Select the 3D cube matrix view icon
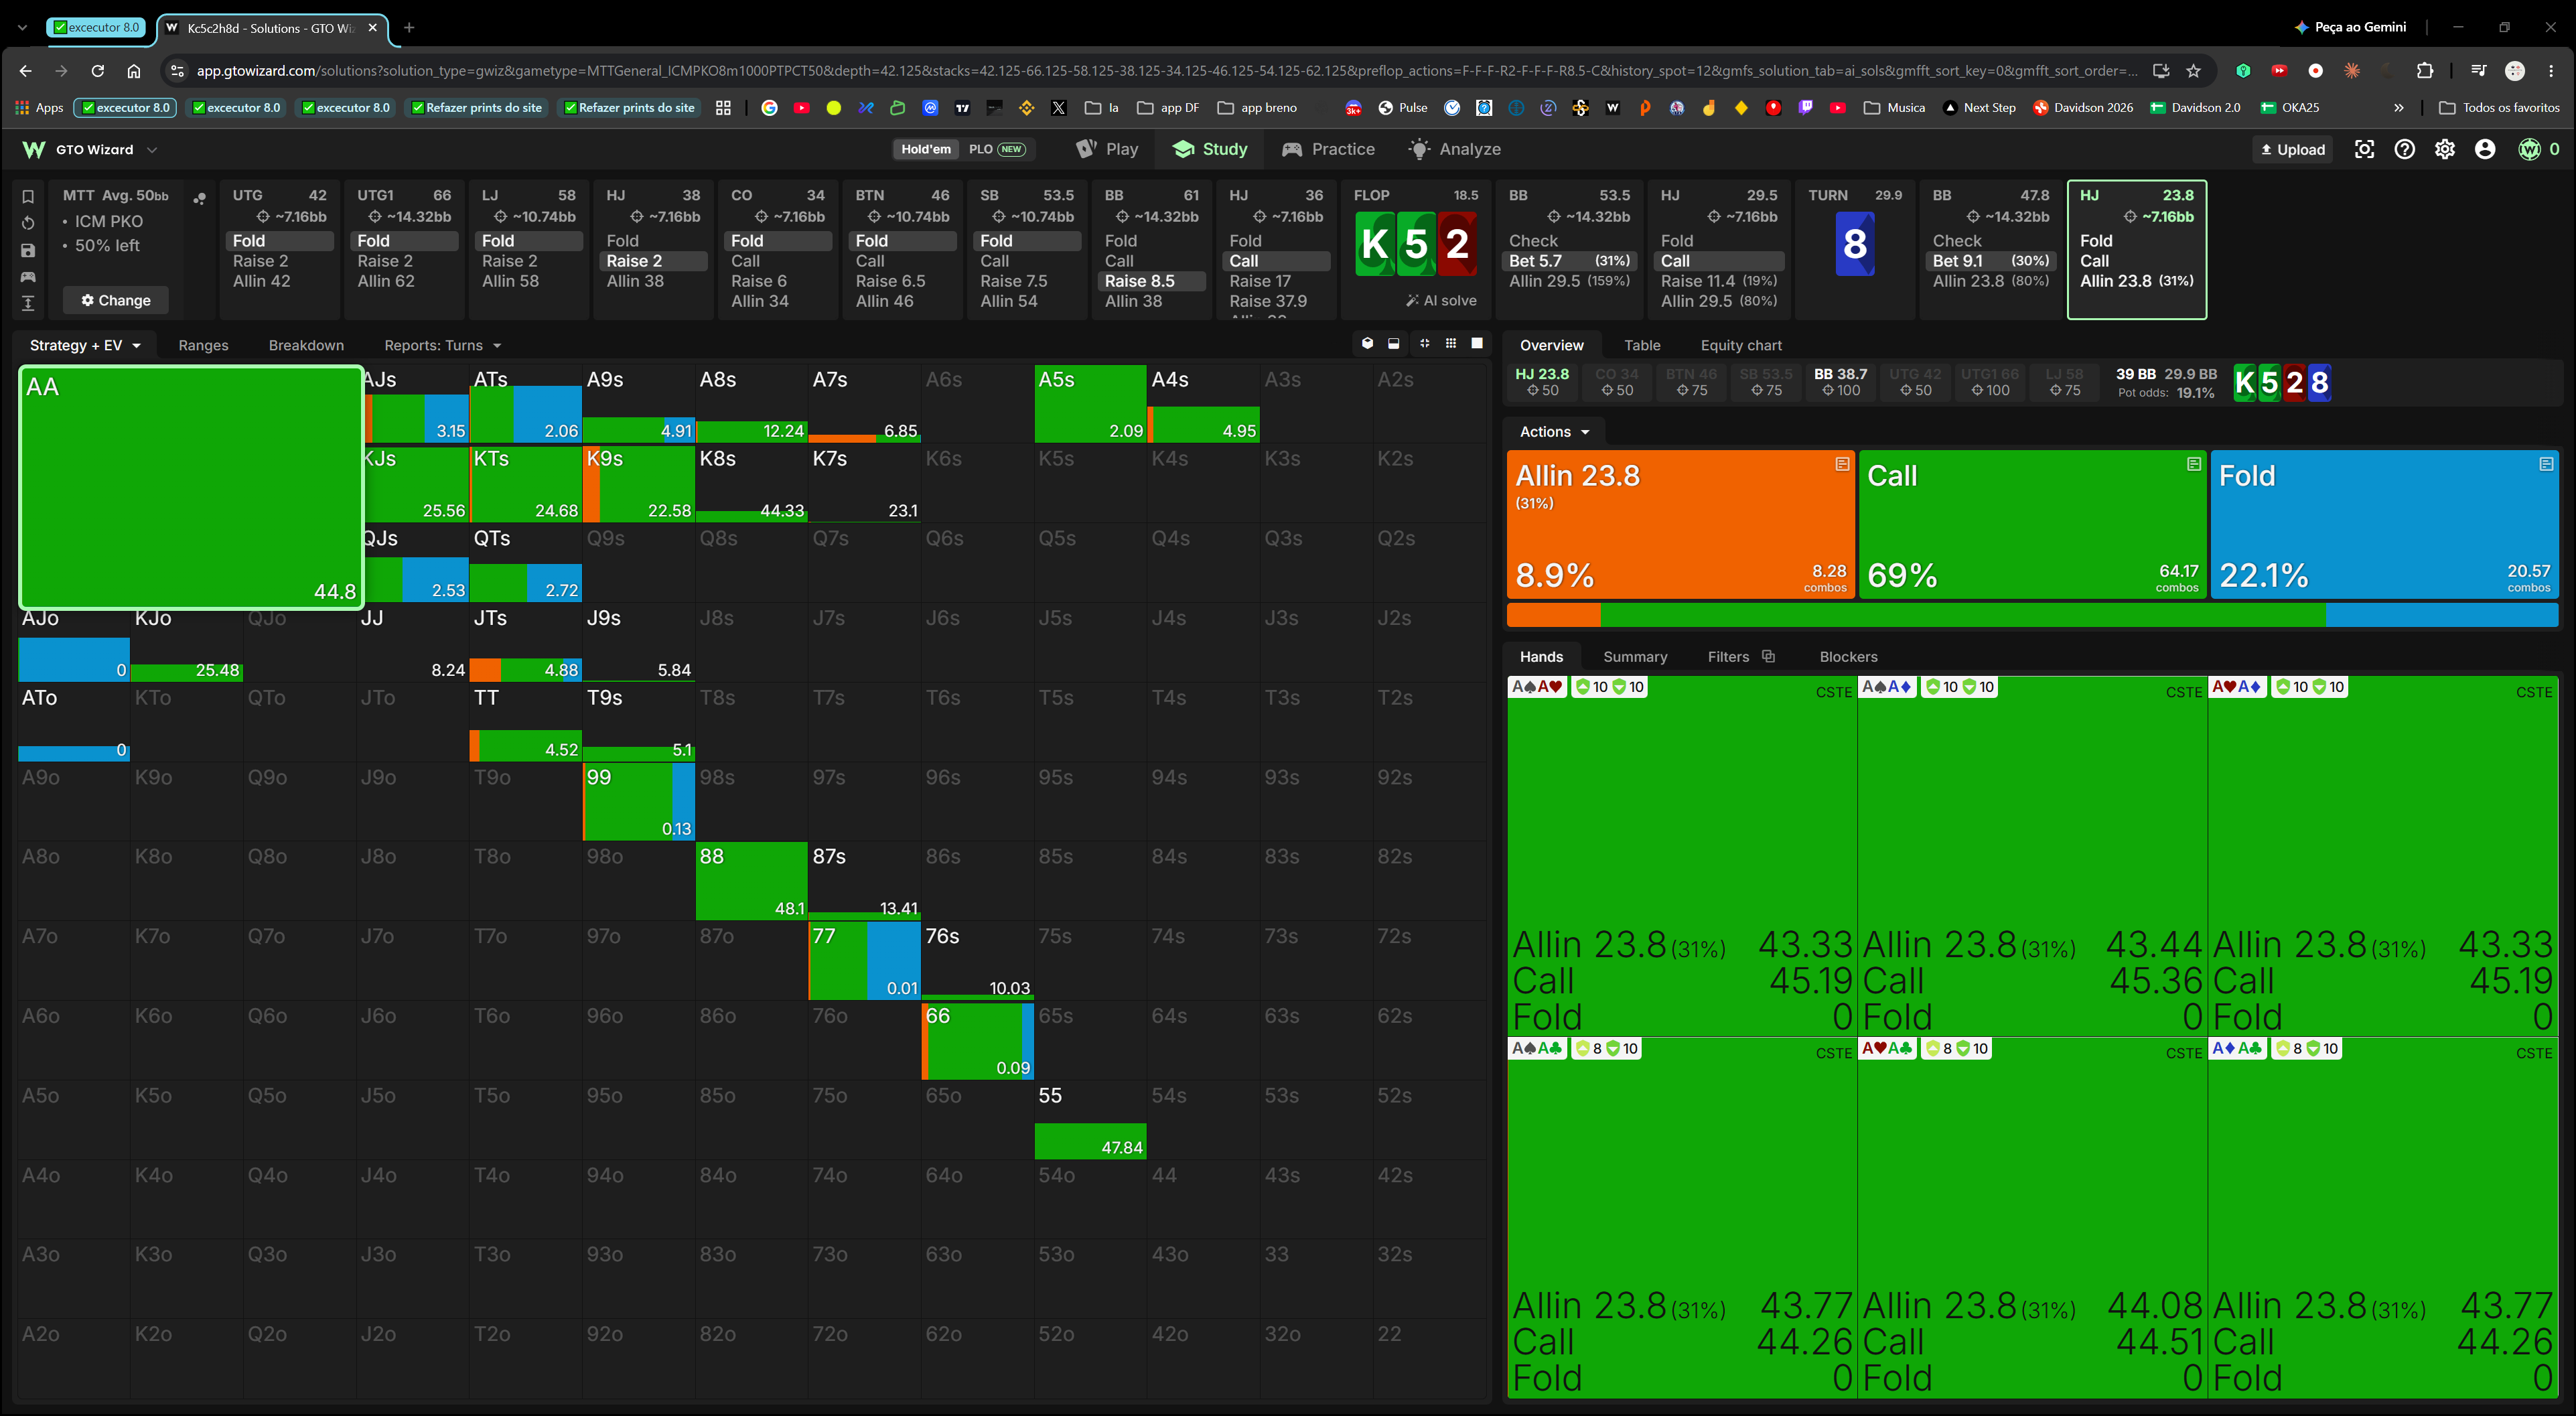This screenshot has width=2576, height=1416. tap(1367, 344)
